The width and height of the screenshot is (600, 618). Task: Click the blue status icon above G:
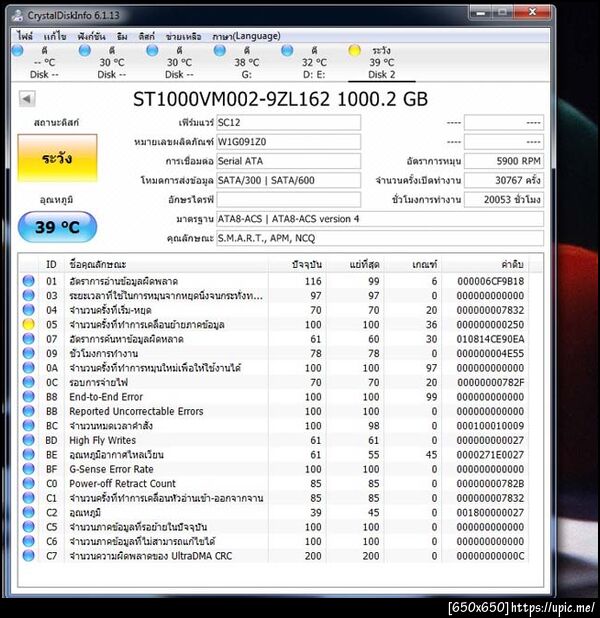220,50
